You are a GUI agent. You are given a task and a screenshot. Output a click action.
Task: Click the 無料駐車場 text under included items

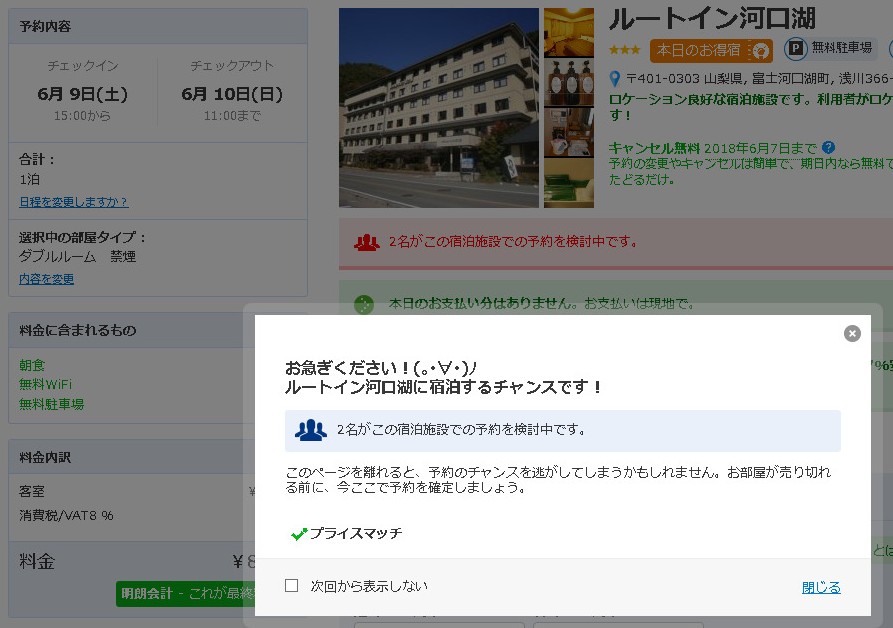click(51, 404)
